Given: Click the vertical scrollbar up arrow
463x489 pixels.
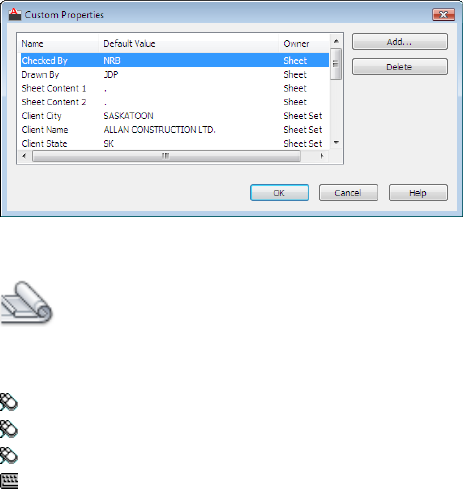Looking at the screenshot, I should [x=336, y=41].
